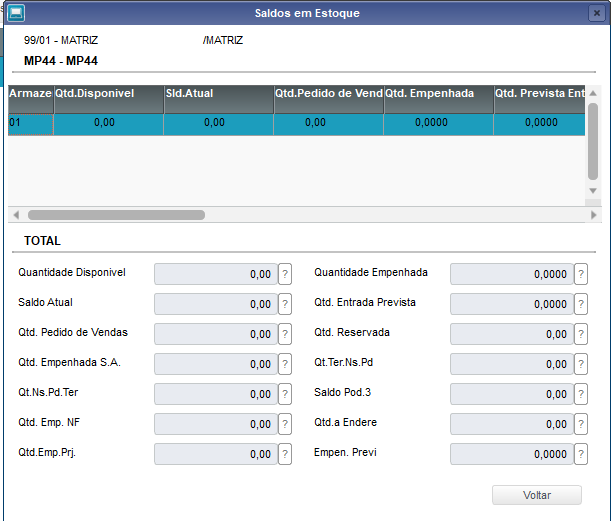
Task: Open help for Quantidade Disponivel
Action: coord(285,274)
